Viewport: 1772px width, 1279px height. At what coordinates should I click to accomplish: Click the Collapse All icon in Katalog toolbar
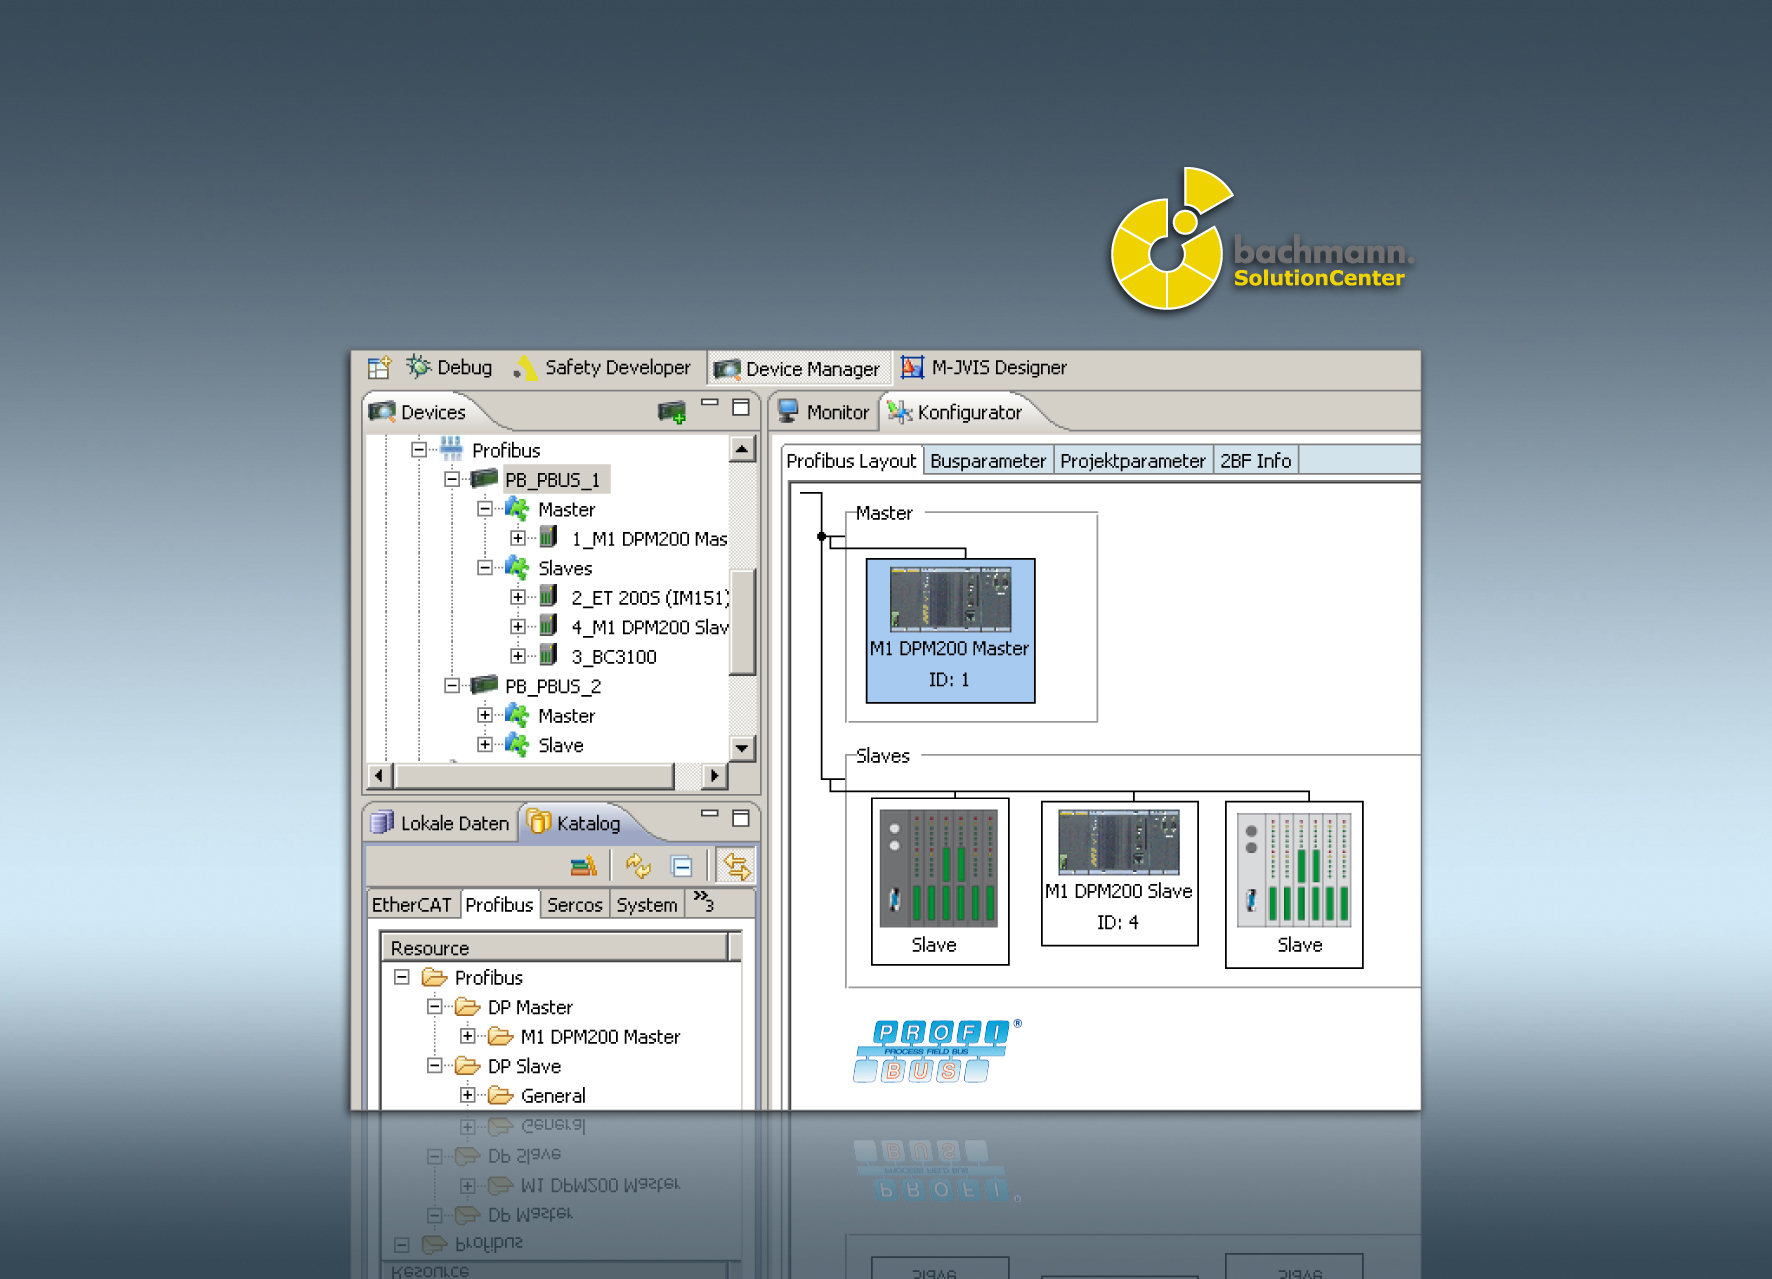pos(682,866)
